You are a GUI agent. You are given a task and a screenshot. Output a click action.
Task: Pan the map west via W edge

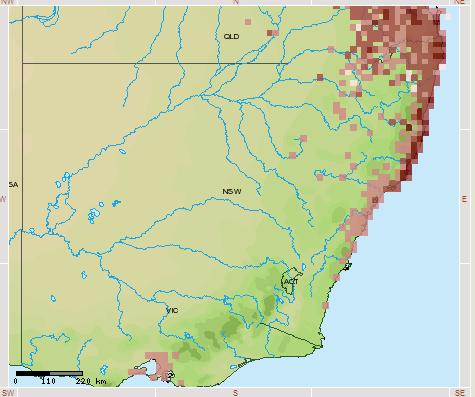[x=3, y=199]
